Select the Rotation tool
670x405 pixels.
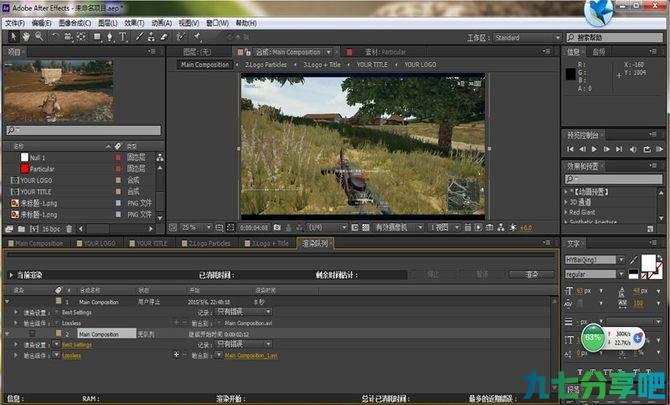(x=55, y=37)
